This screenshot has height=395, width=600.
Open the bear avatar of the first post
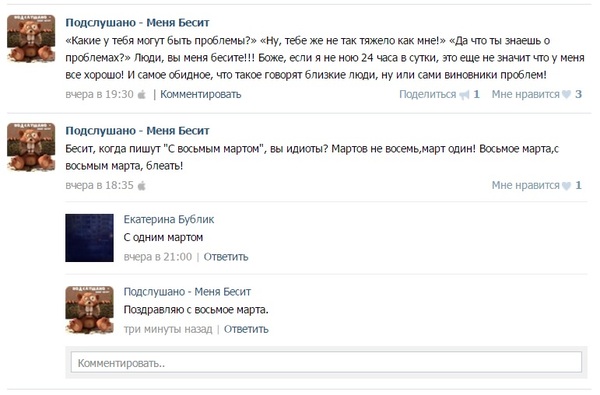tap(31, 38)
